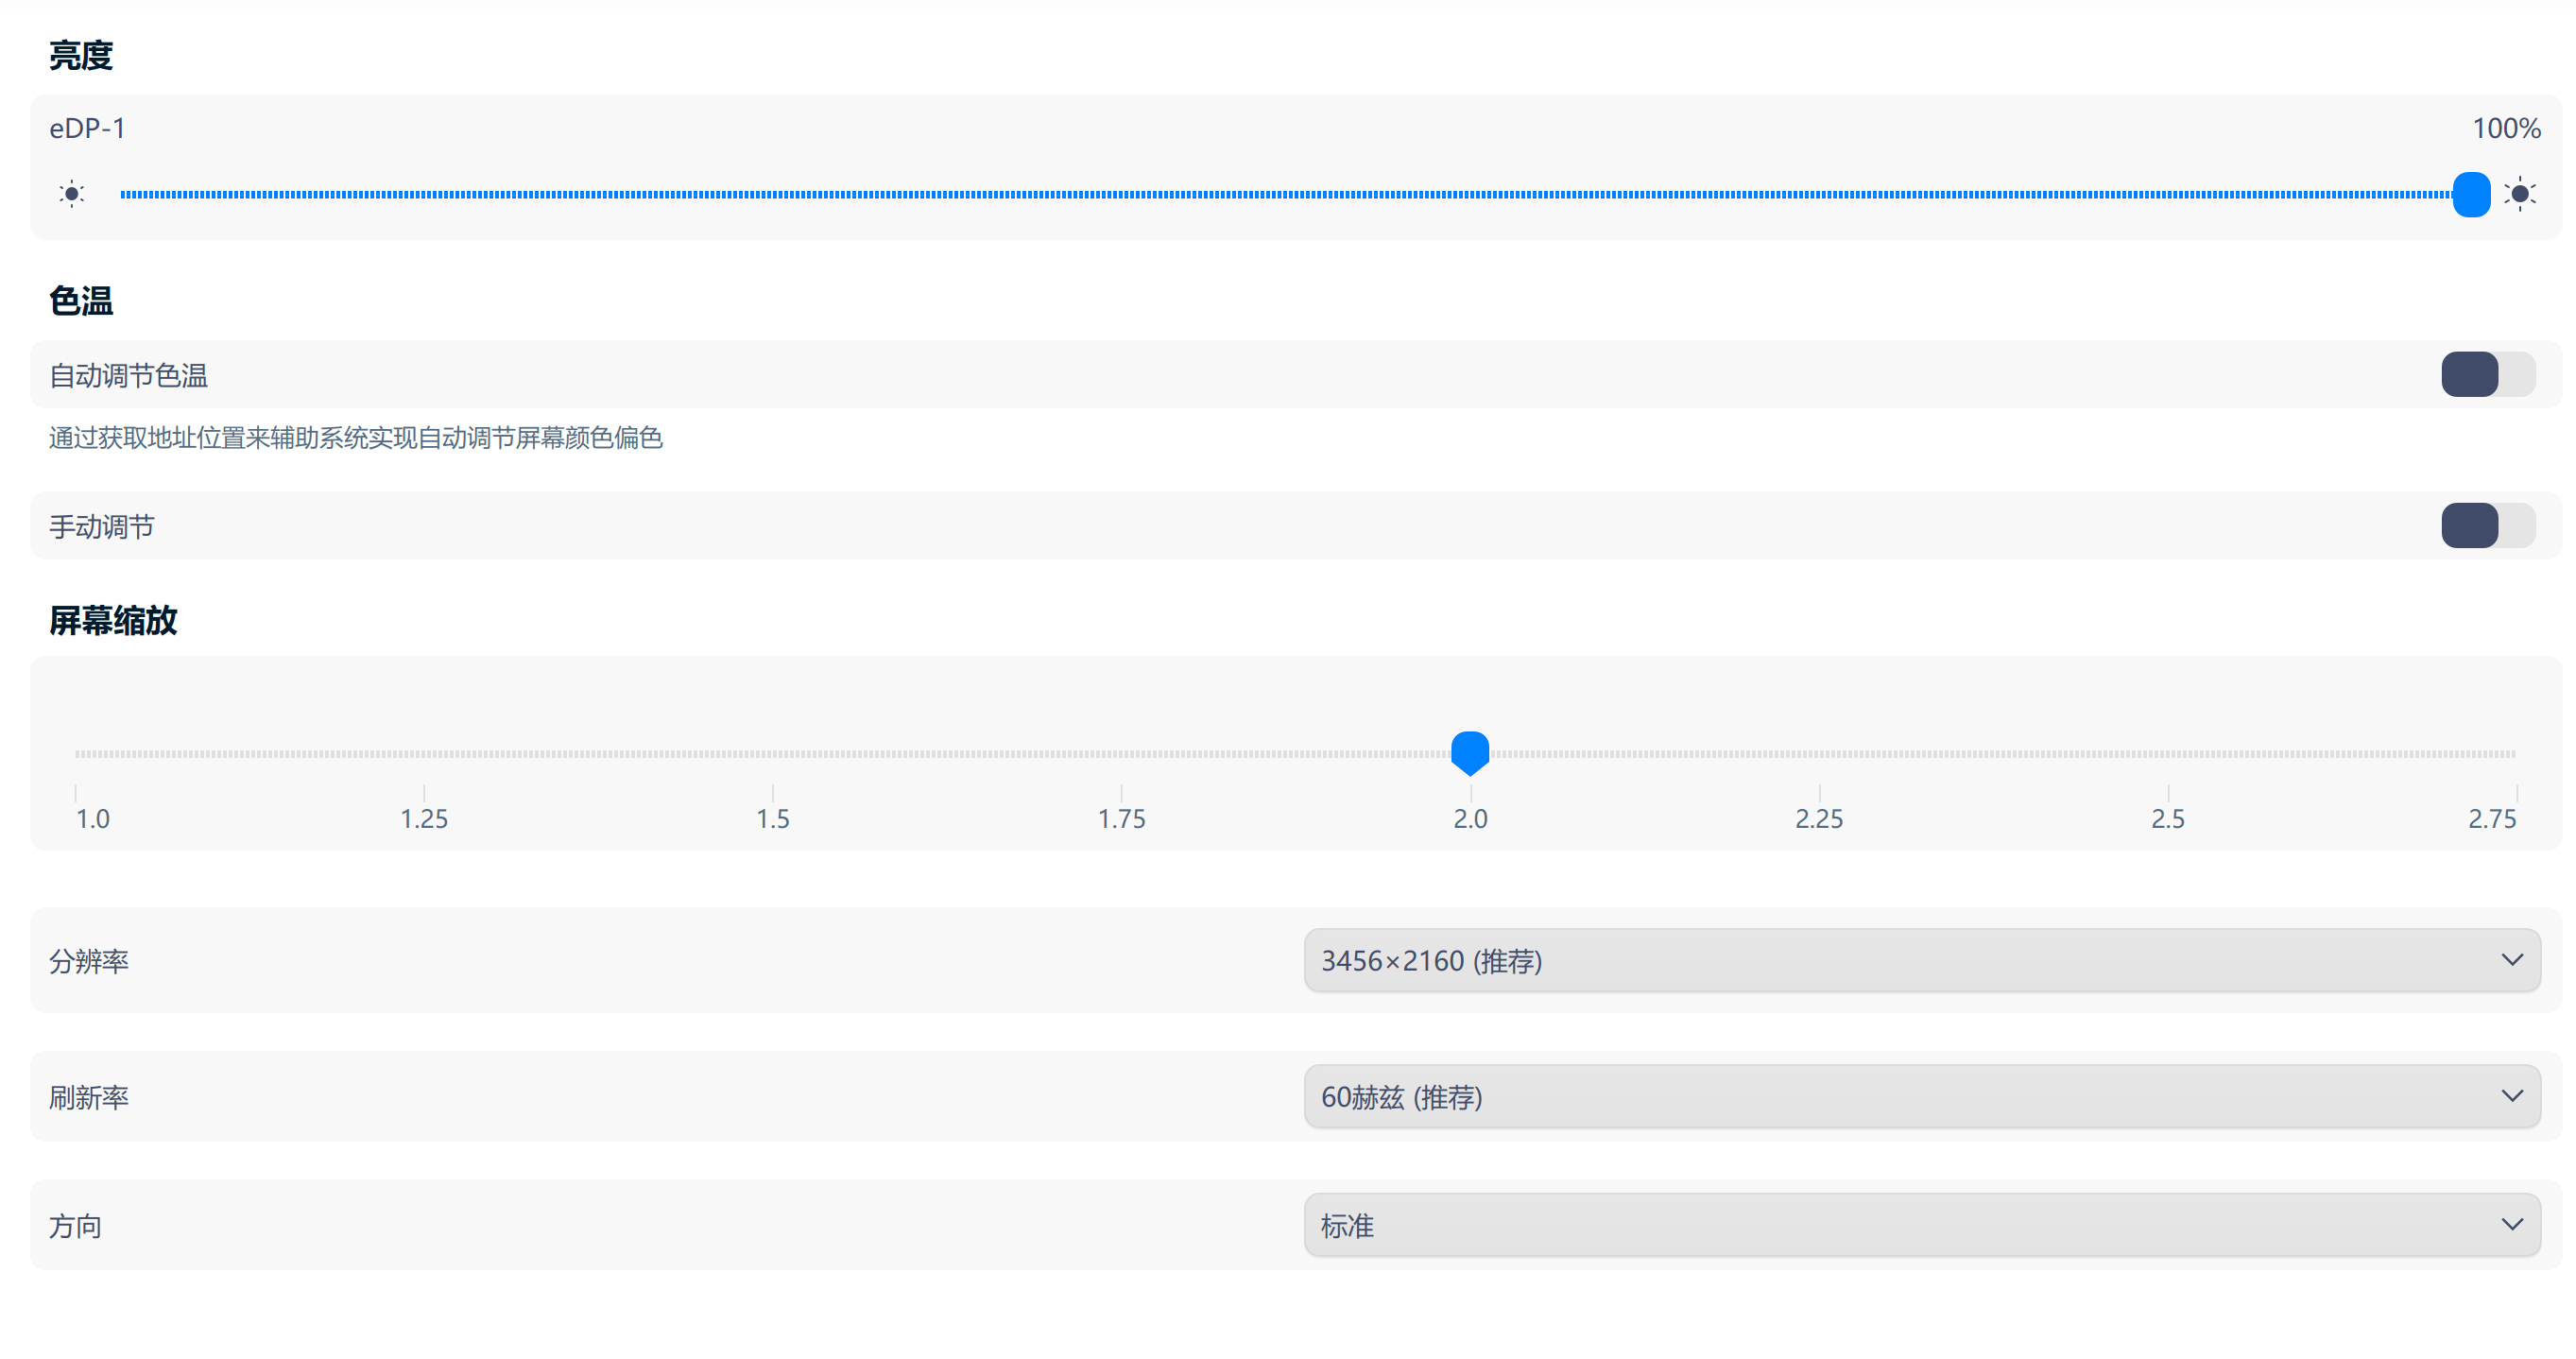Click chevron arrow of resolution combo box
The width and height of the screenshot is (2576, 1359).
2511,960
